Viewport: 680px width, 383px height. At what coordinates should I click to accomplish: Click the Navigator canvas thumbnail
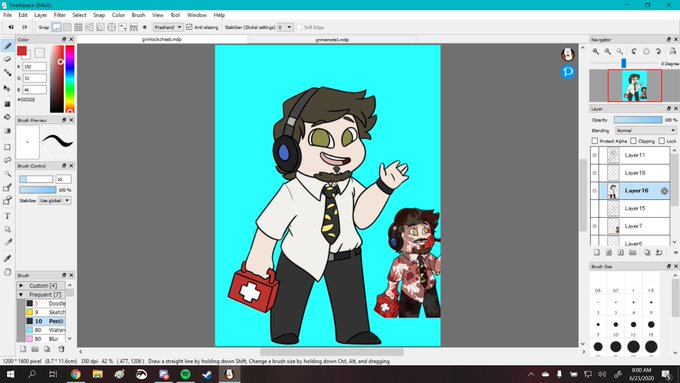click(x=634, y=85)
